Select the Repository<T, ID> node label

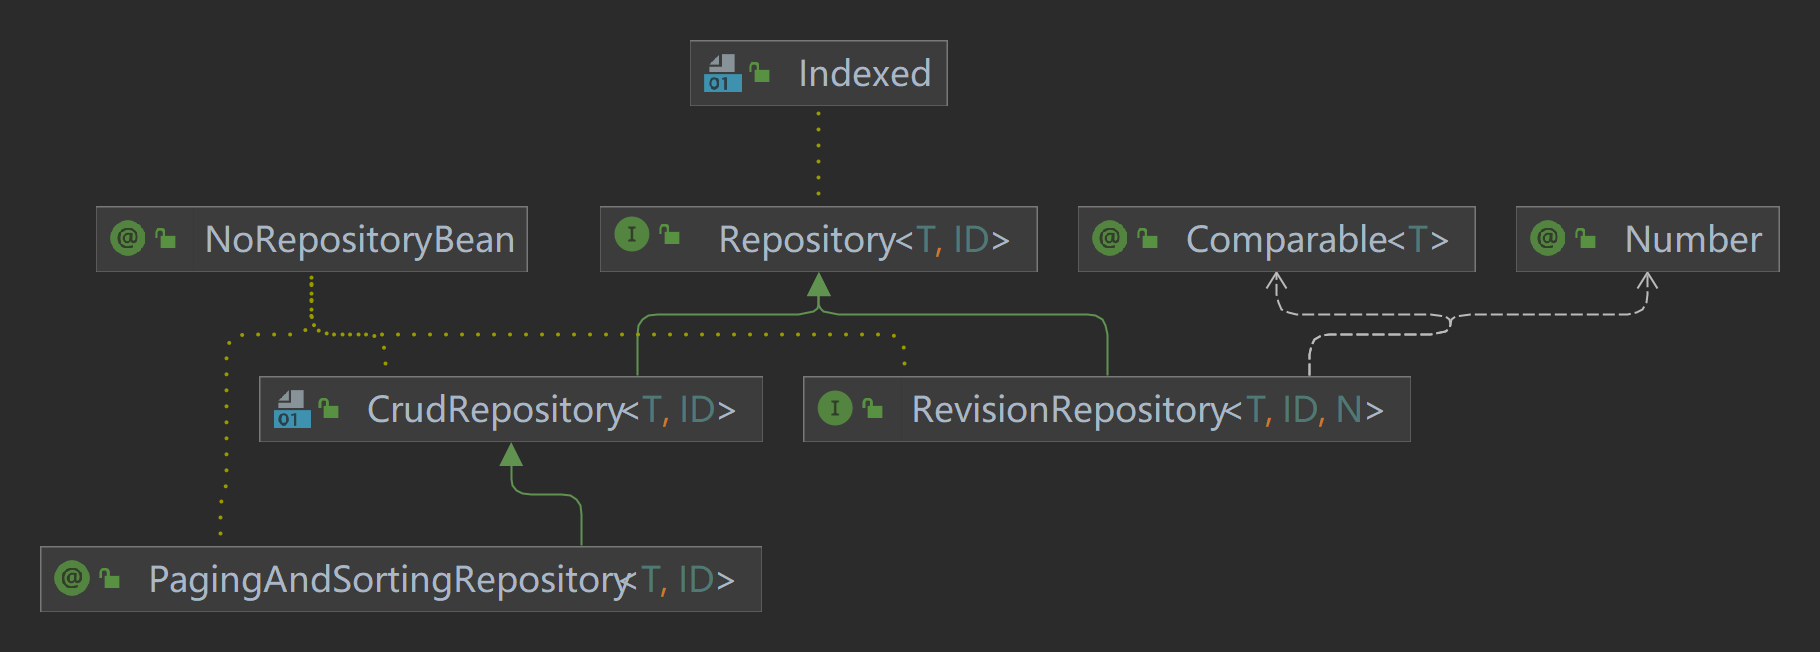864,240
